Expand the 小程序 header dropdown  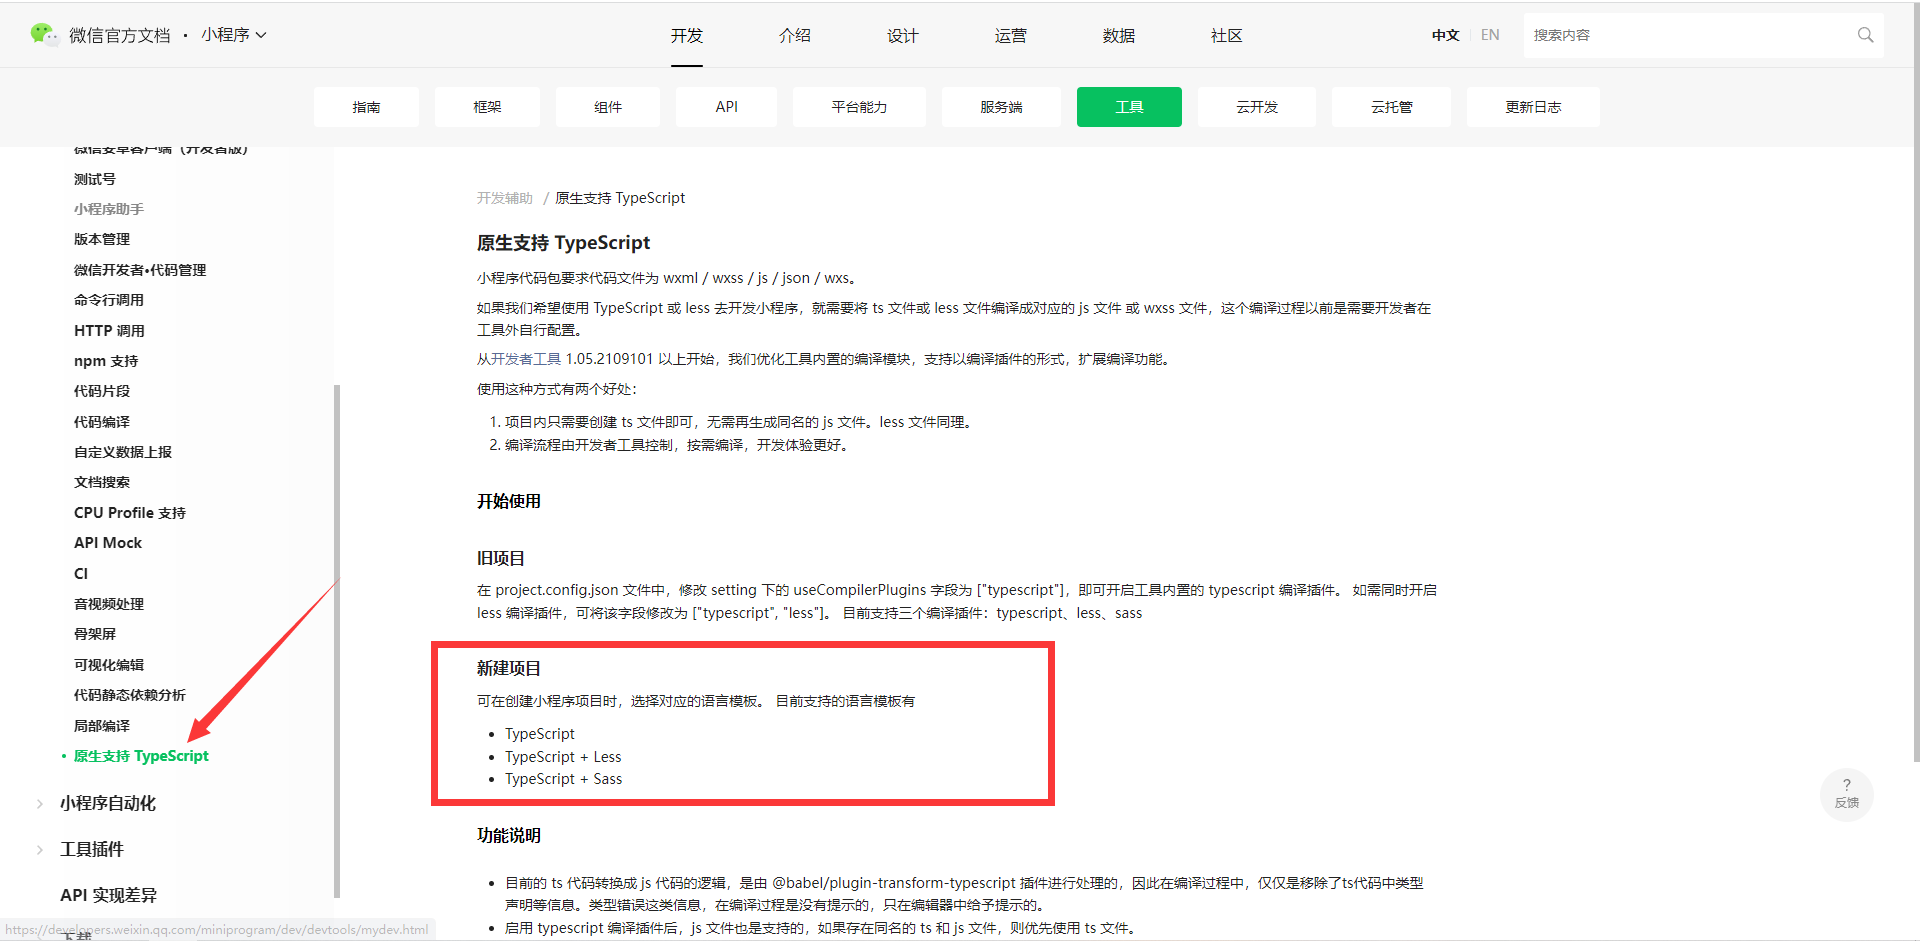pyautogui.click(x=234, y=34)
